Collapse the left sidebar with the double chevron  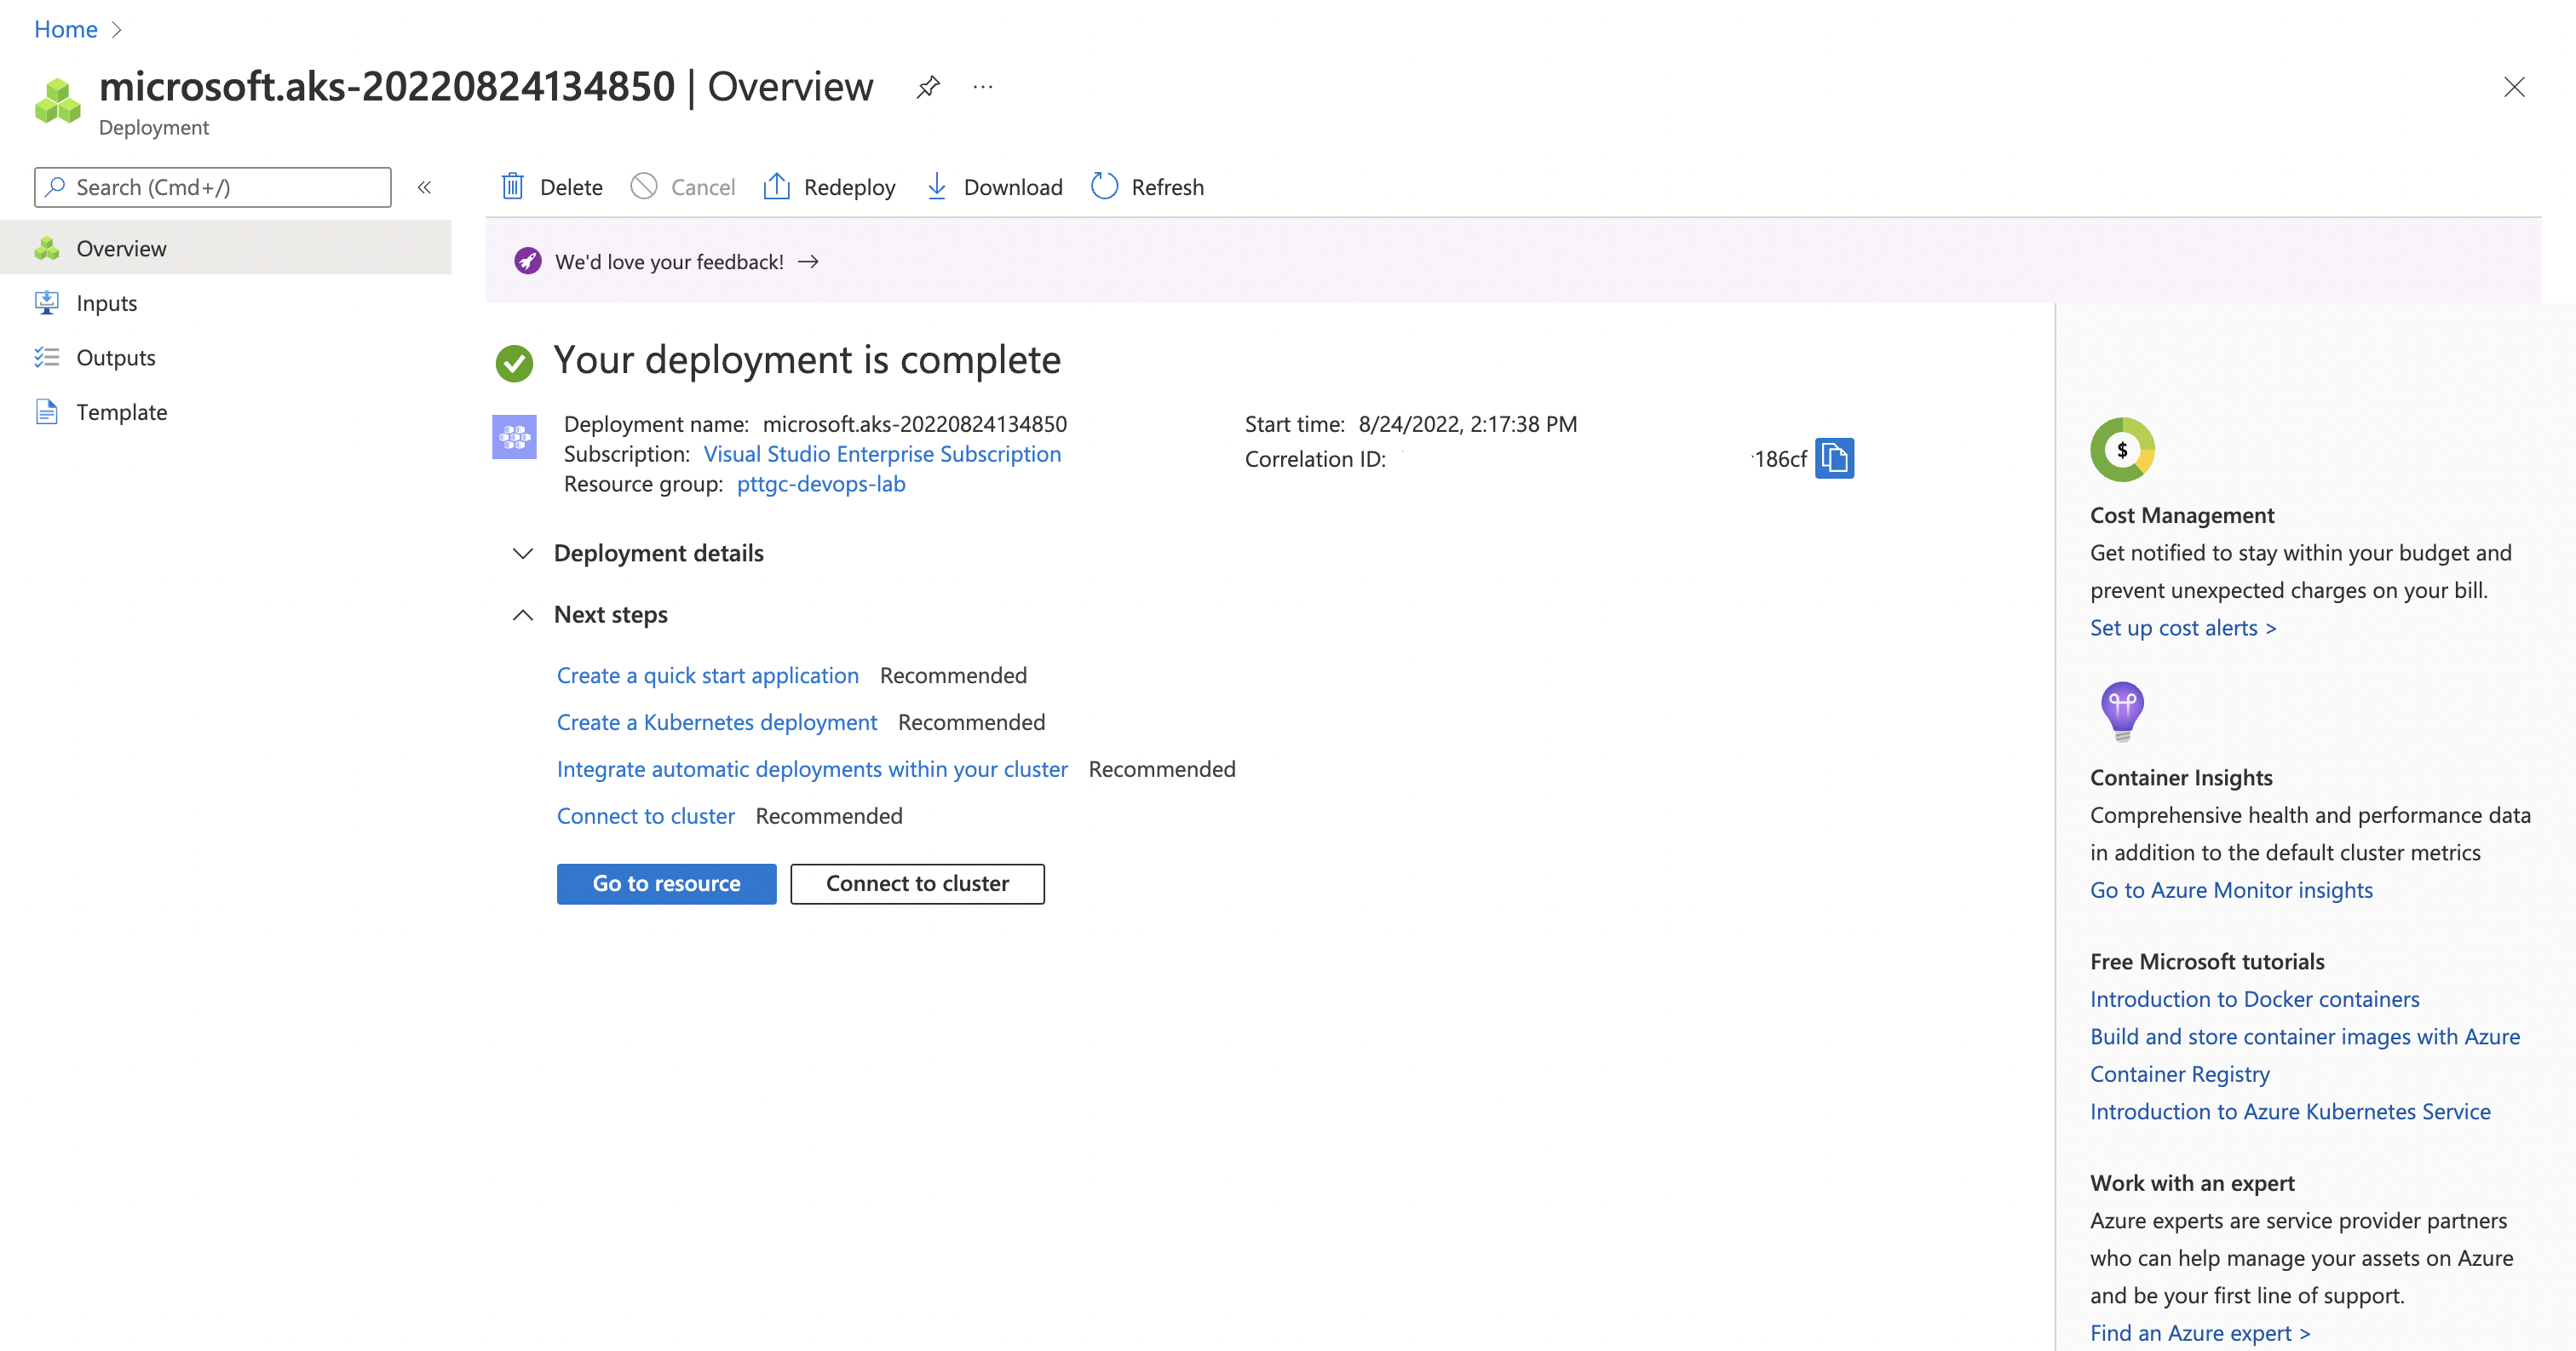pyautogui.click(x=424, y=187)
